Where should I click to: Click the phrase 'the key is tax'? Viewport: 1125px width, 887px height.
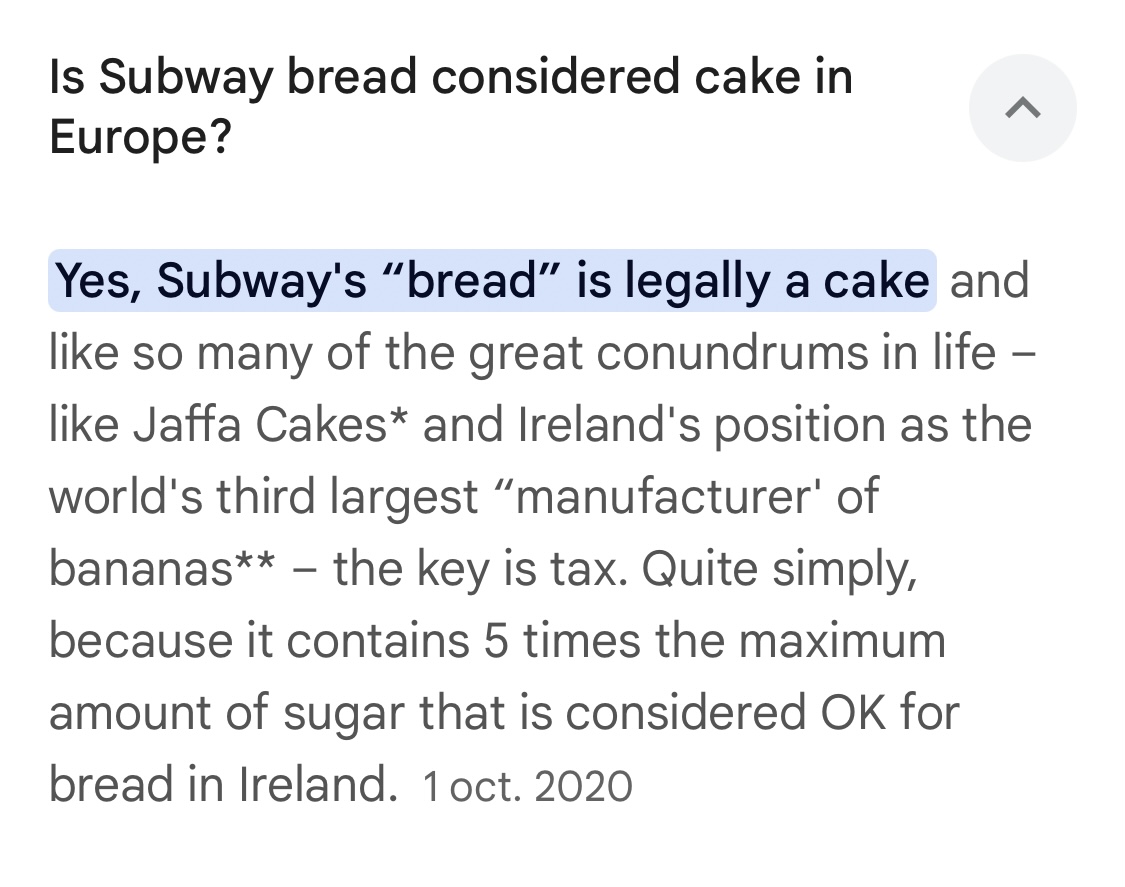(479, 568)
